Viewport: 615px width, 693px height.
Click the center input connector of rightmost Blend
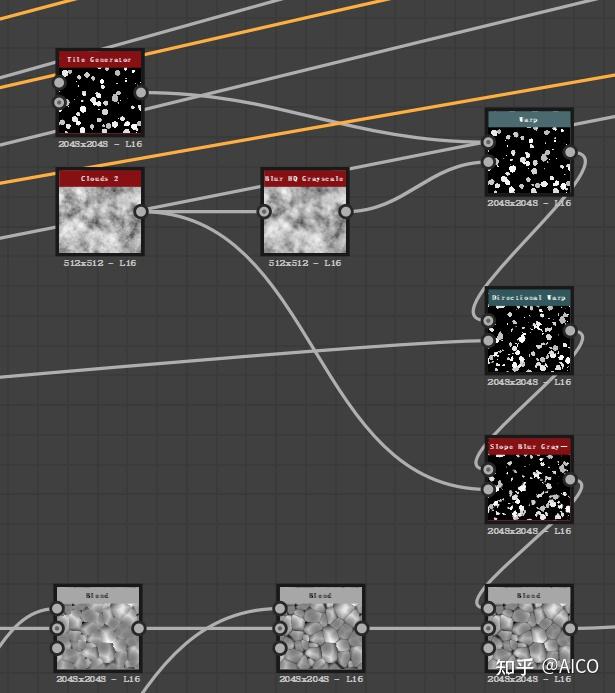(x=488, y=628)
